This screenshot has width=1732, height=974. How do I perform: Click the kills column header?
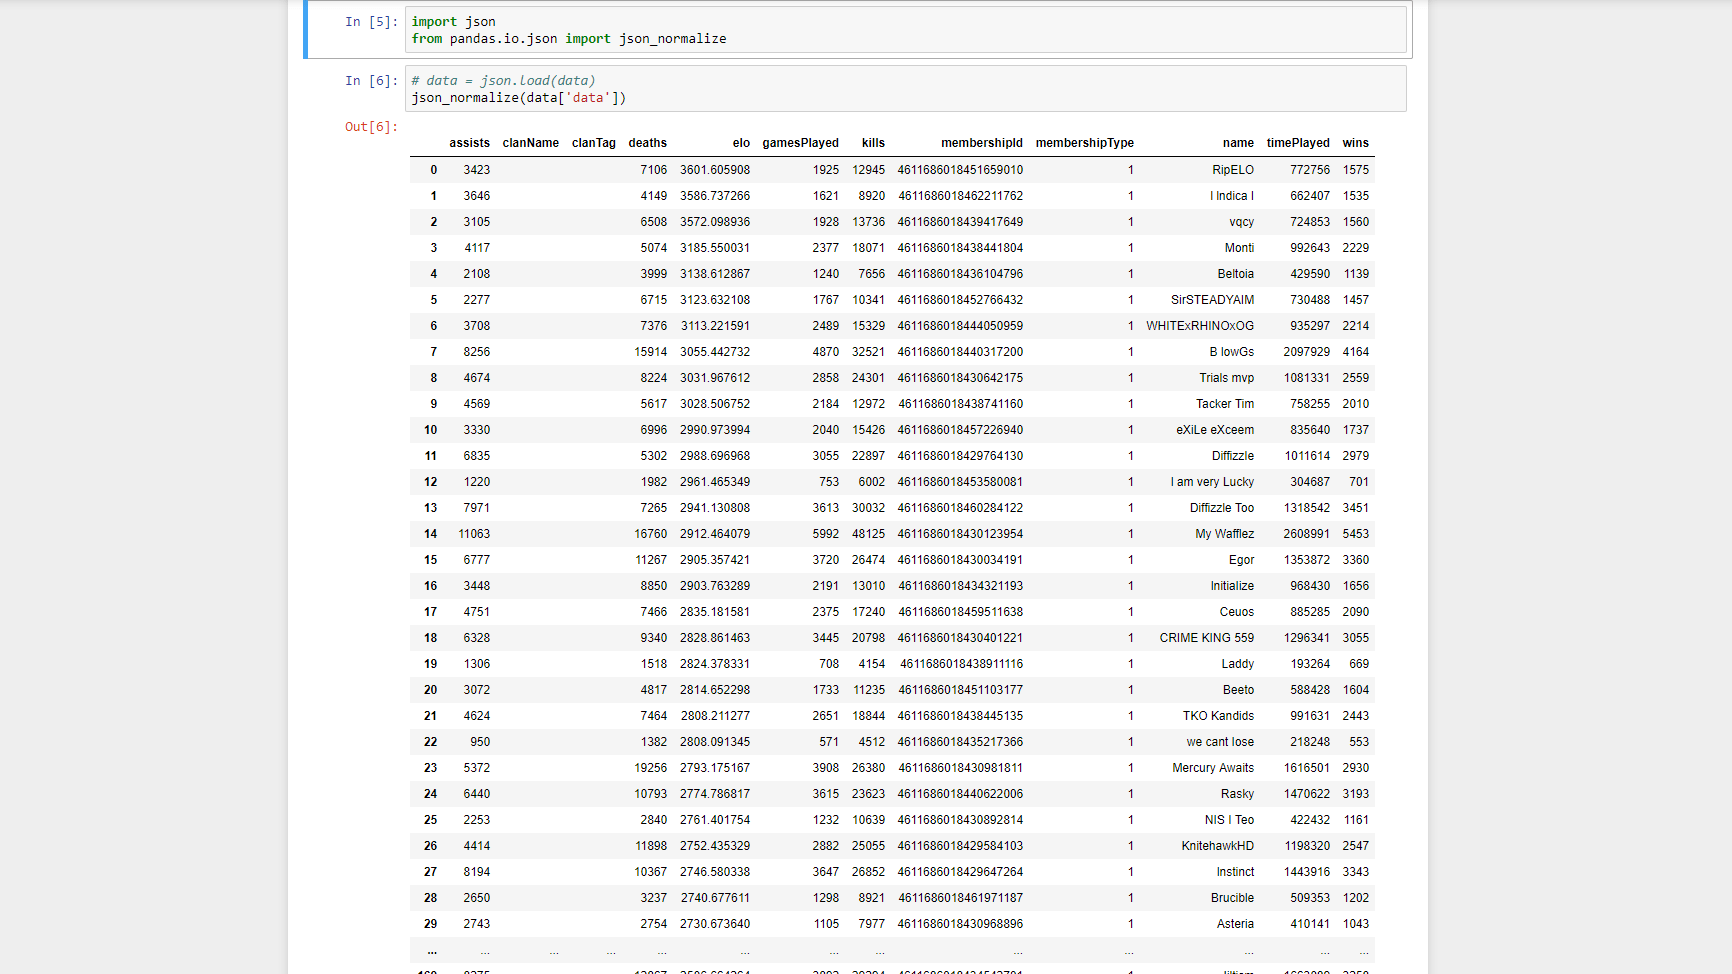874,143
